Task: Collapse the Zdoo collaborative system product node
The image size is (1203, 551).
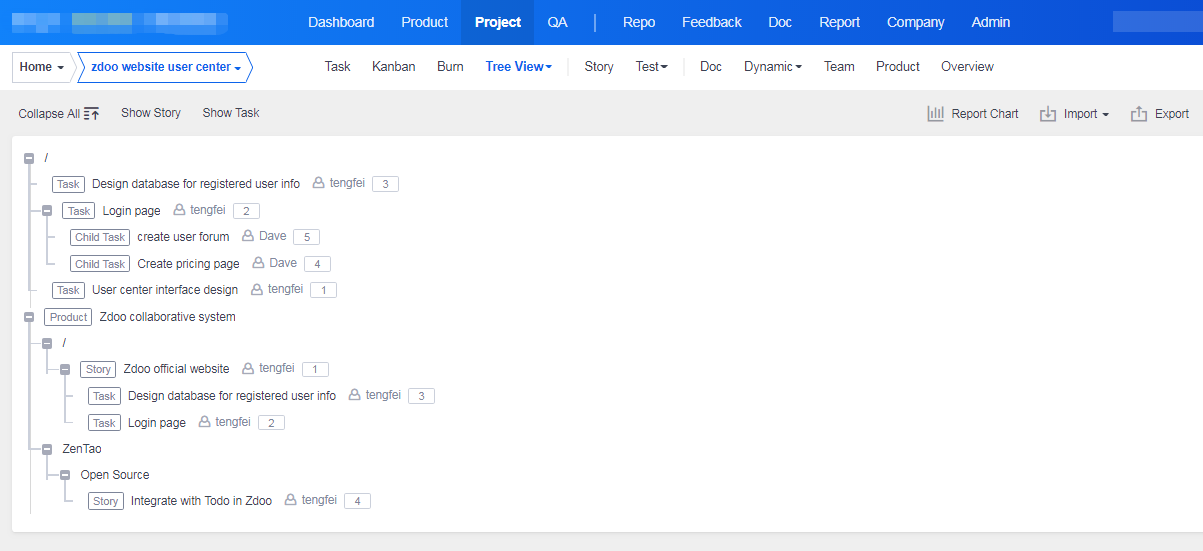Action: 29,317
